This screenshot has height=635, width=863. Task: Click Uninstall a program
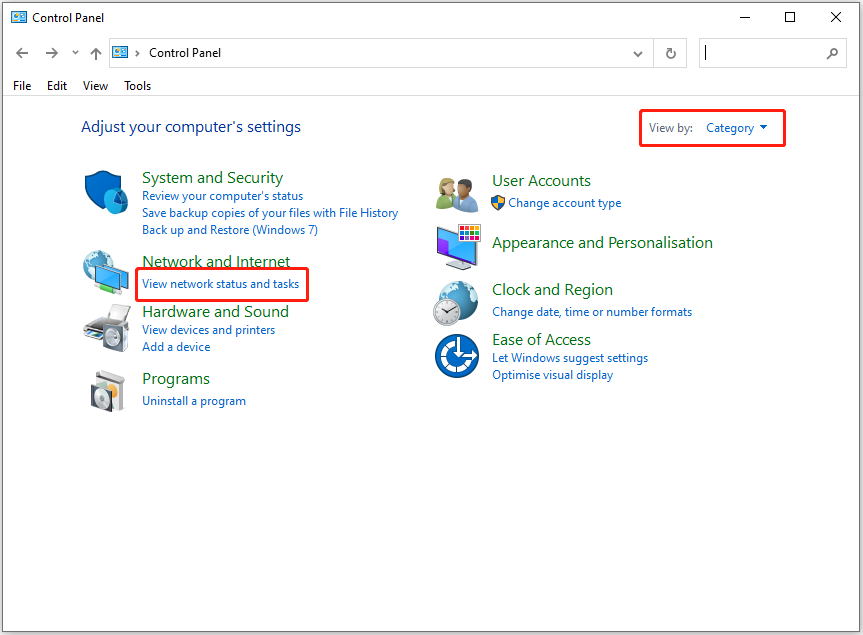pyautogui.click(x=194, y=401)
